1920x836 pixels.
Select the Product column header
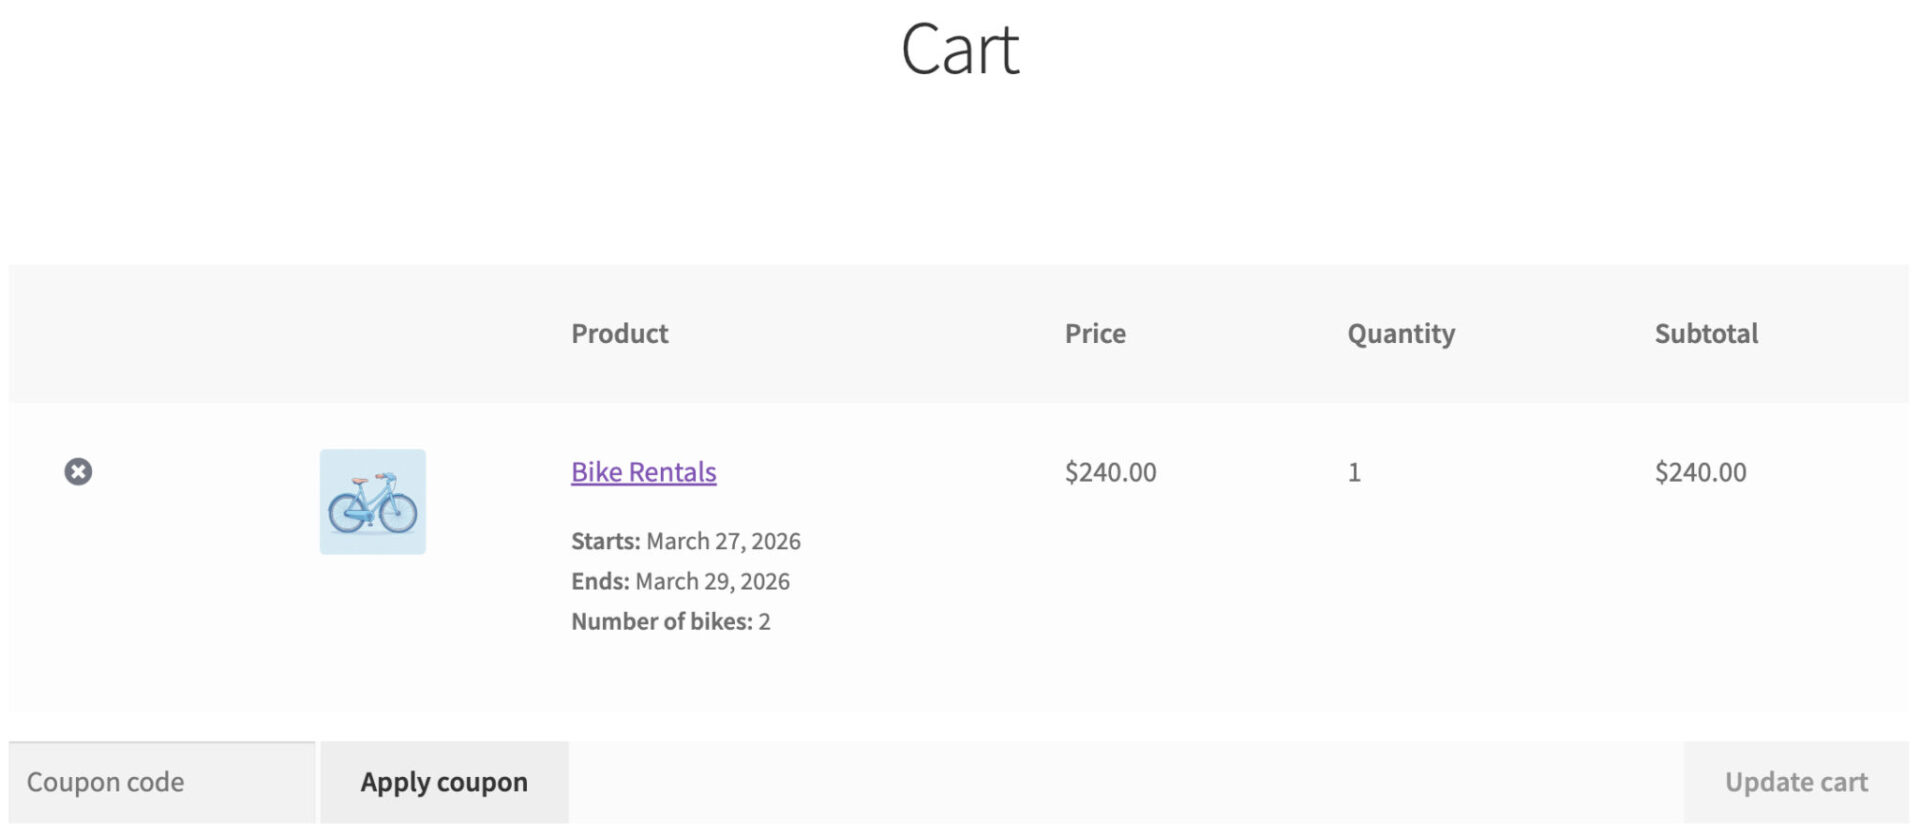coord(619,333)
